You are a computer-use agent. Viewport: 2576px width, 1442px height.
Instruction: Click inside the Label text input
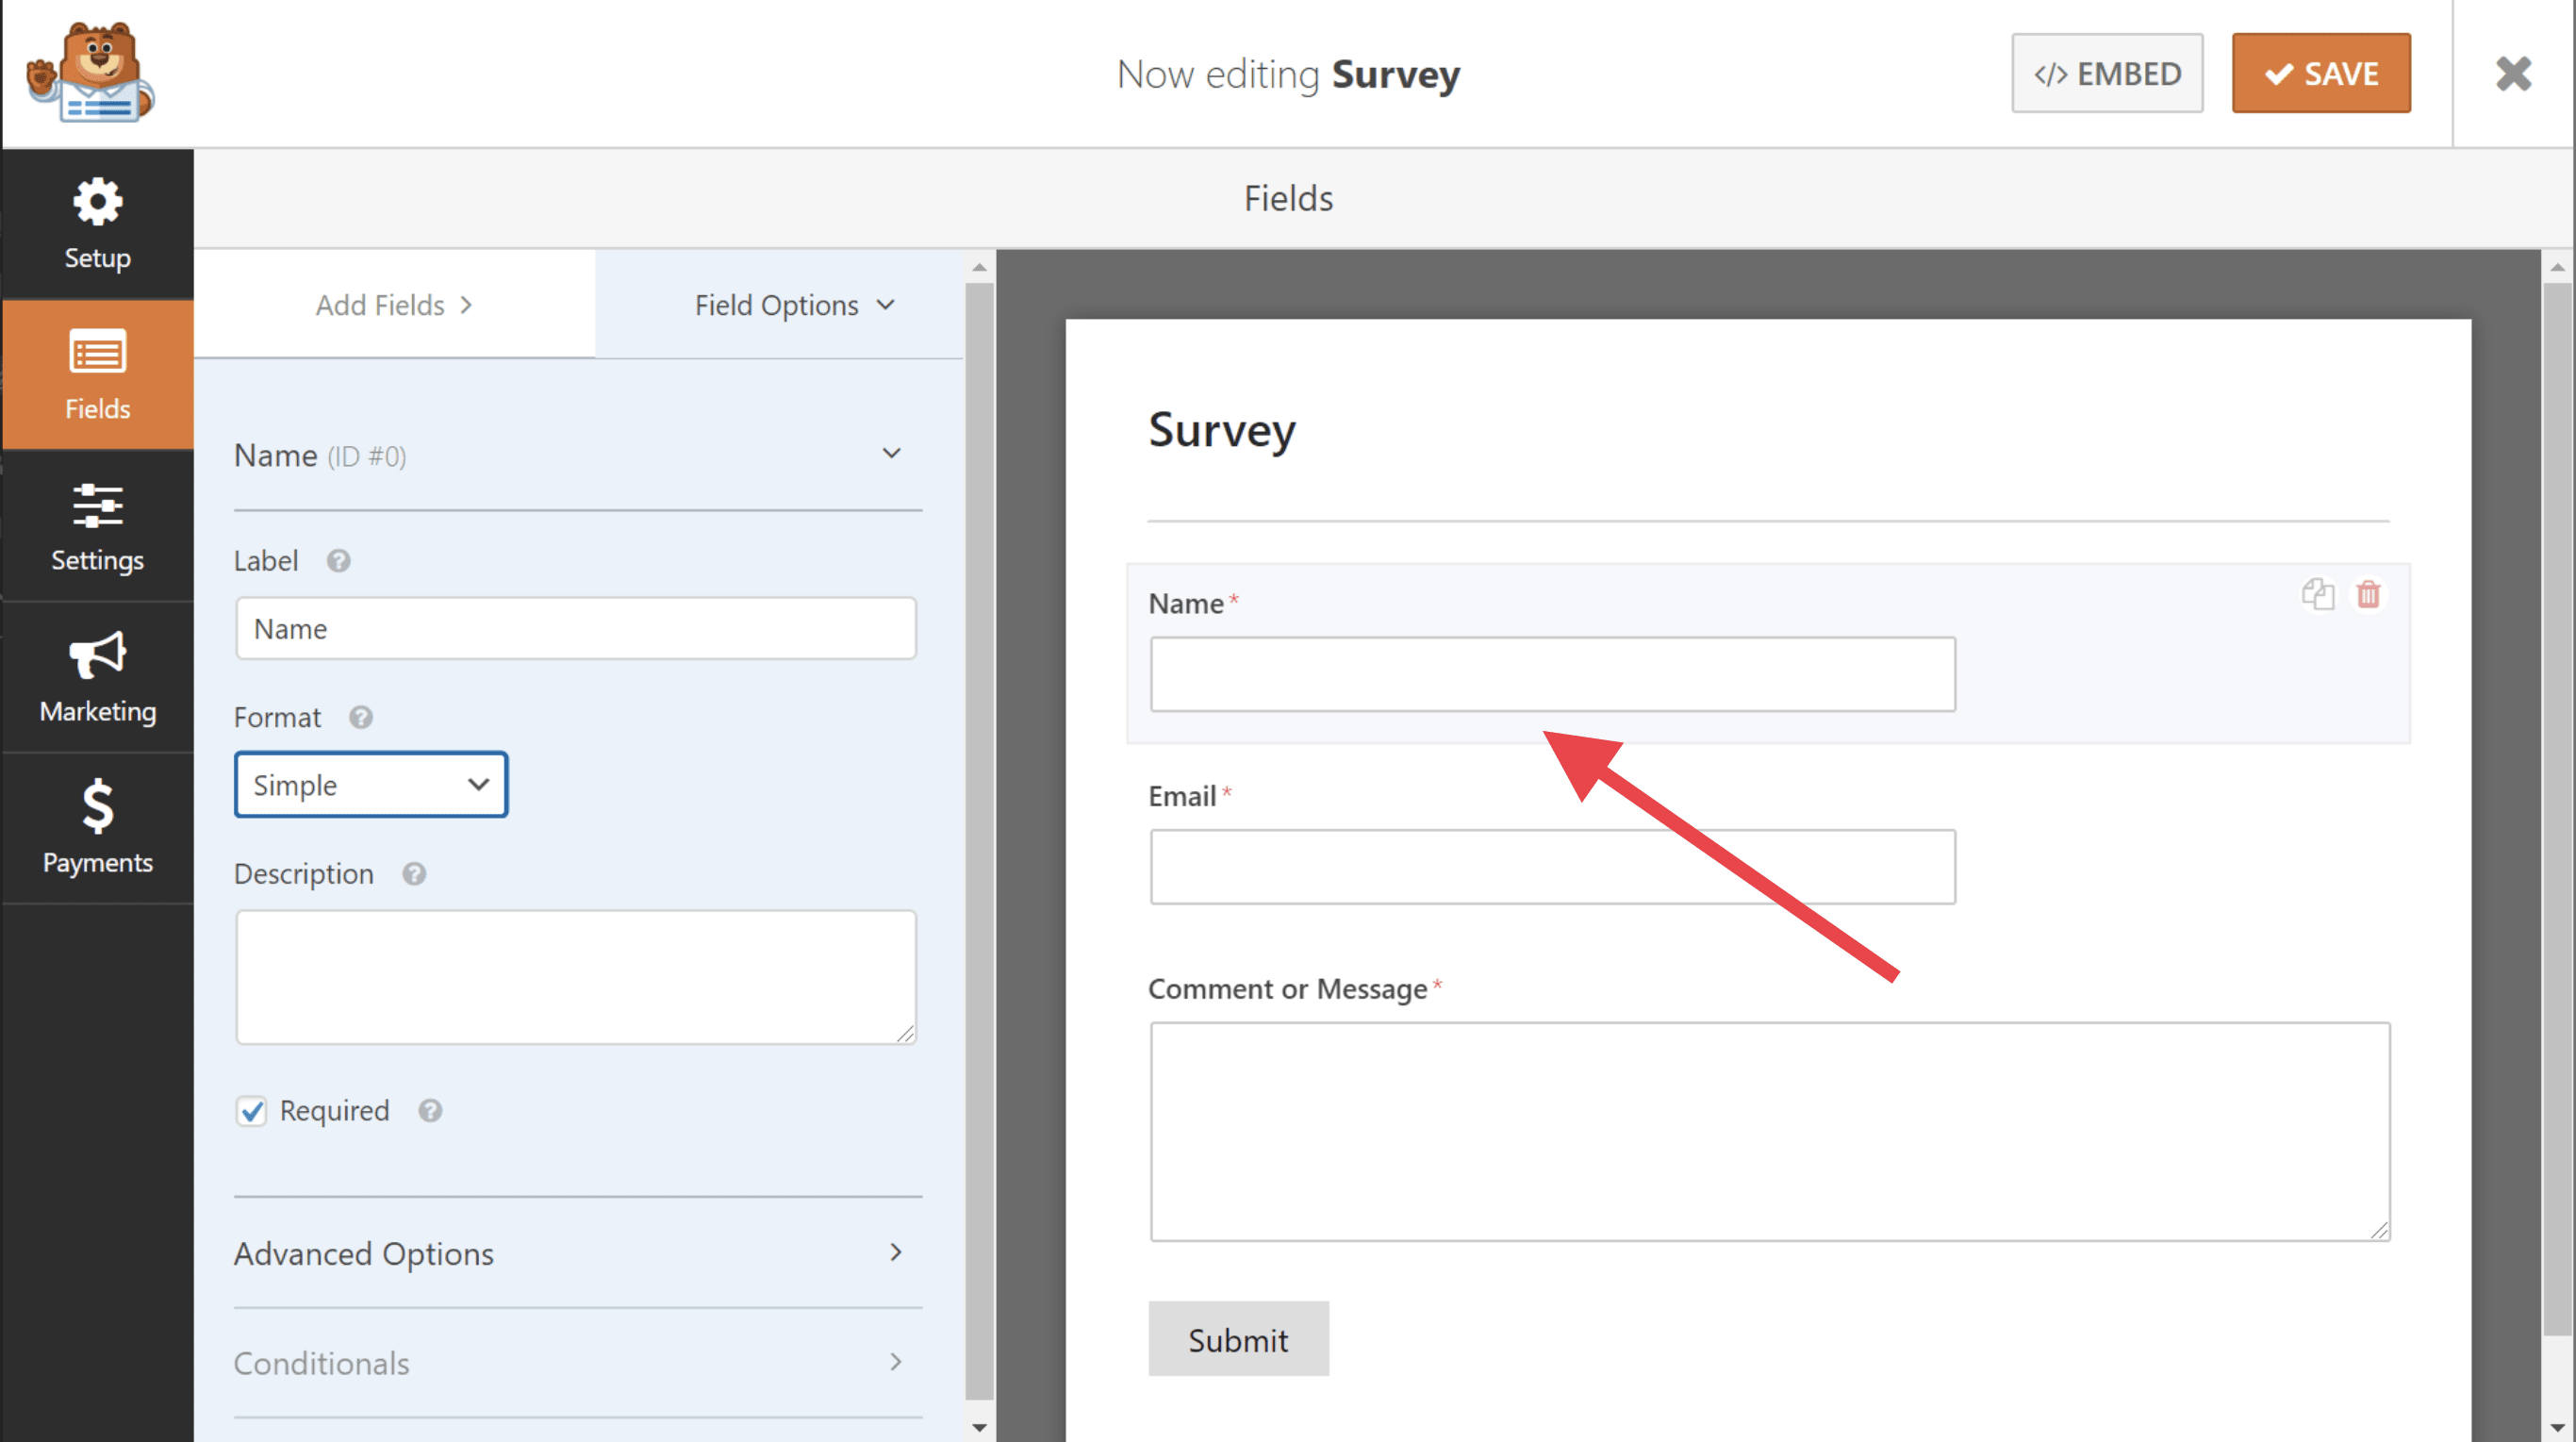[x=576, y=629]
